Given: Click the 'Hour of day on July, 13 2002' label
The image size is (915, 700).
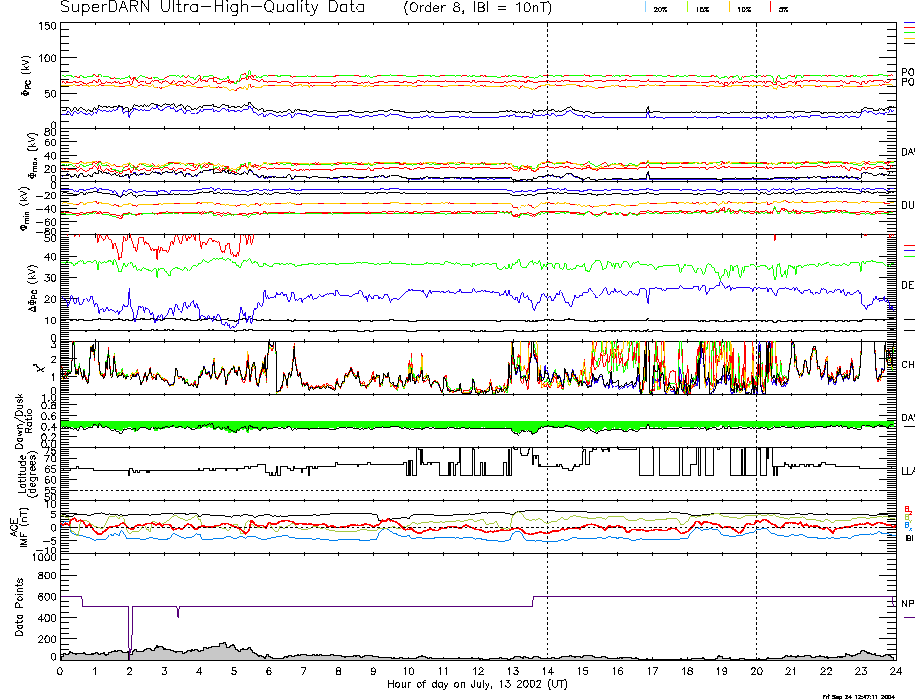Looking at the screenshot, I should click(478, 685).
